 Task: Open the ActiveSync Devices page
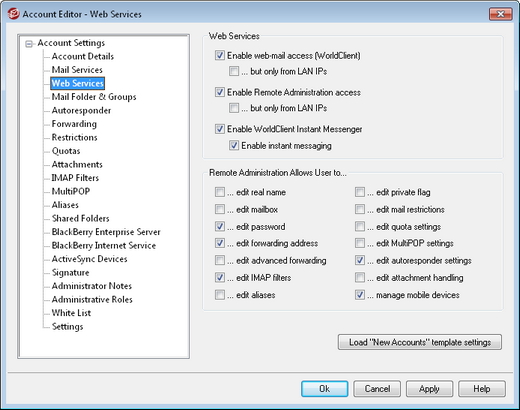(89, 259)
